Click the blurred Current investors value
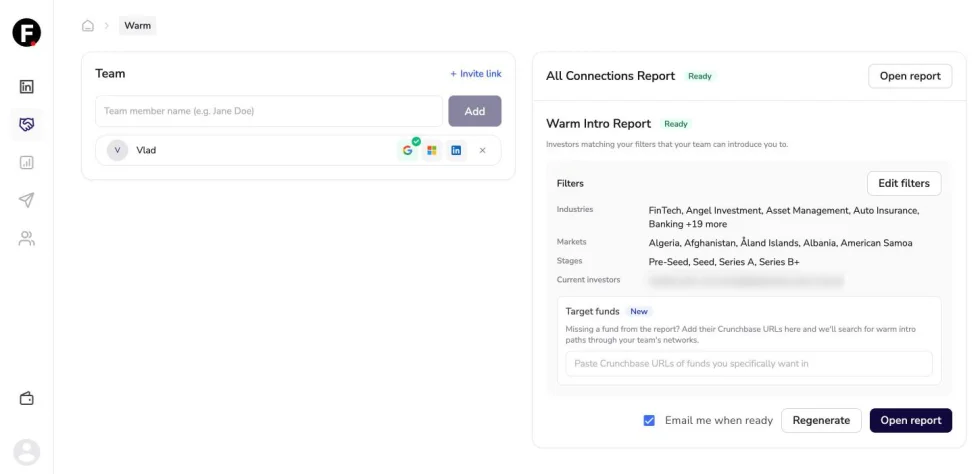The width and height of the screenshot is (980, 474). (x=746, y=281)
